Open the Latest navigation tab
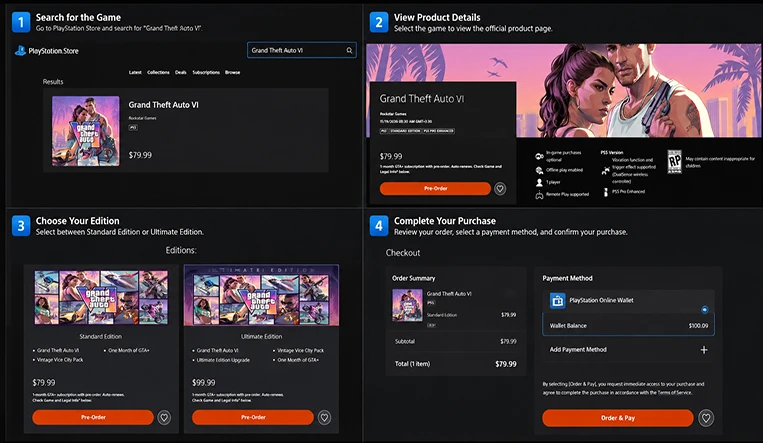This screenshot has width=763, height=443. pyautogui.click(x=135, y=72)
